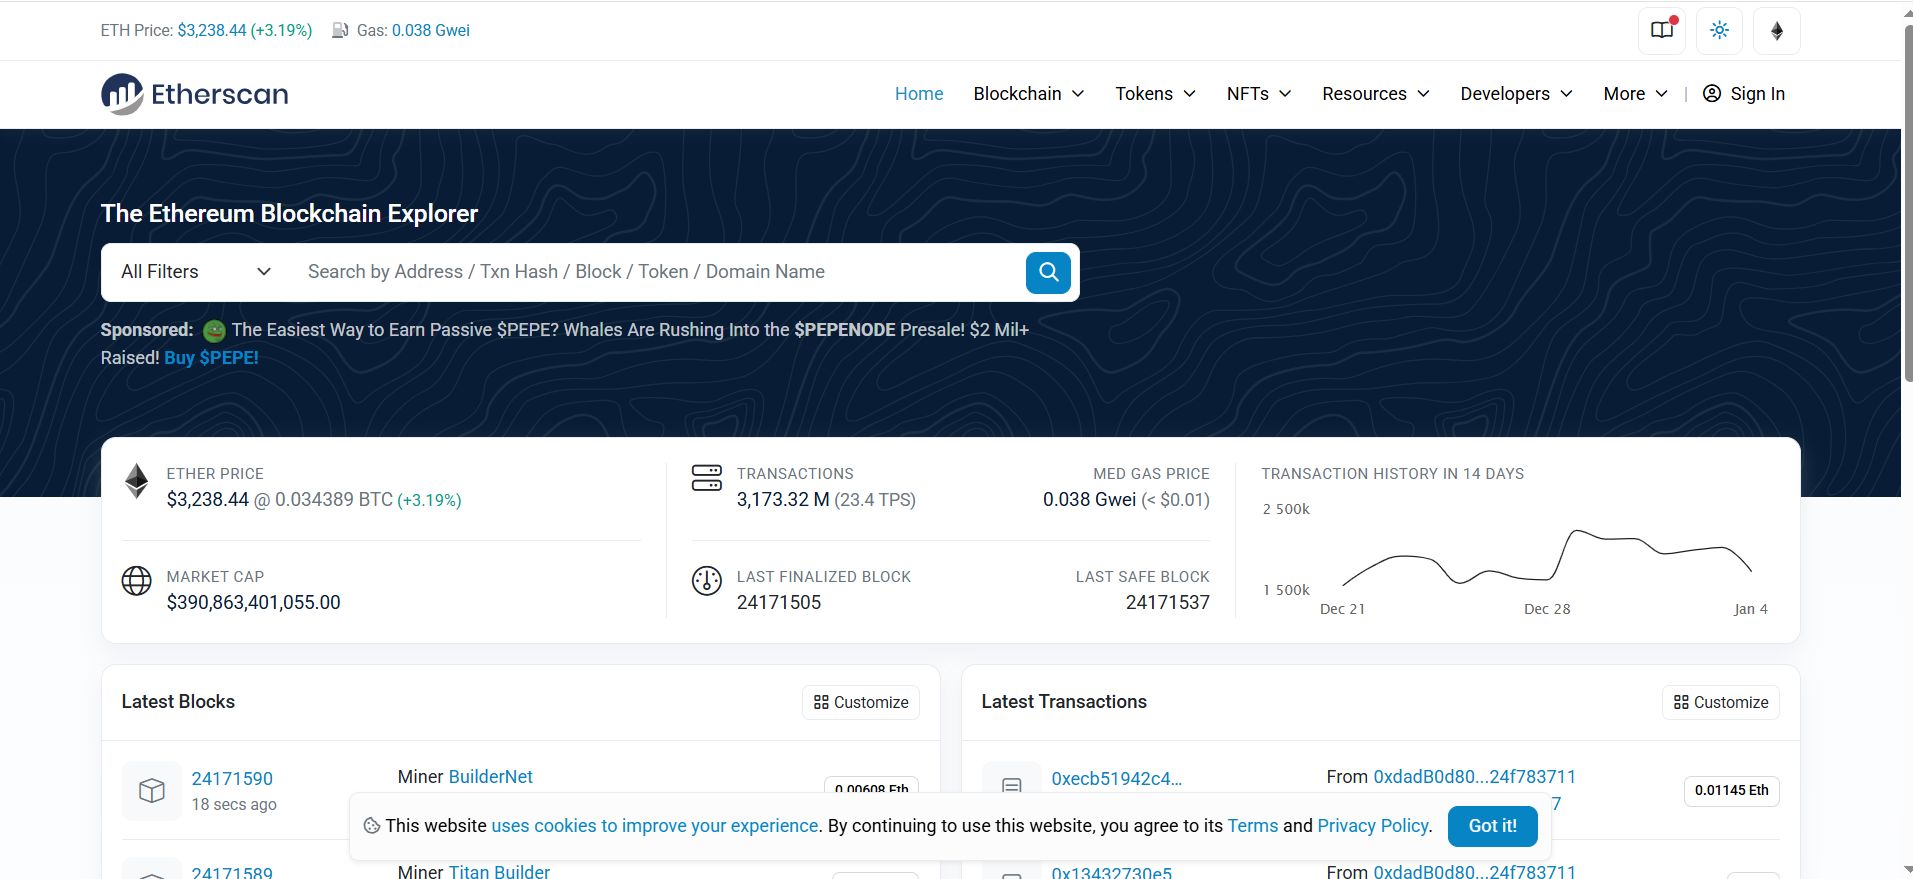Click Customize in Latest Blocks

pos(861,702)
